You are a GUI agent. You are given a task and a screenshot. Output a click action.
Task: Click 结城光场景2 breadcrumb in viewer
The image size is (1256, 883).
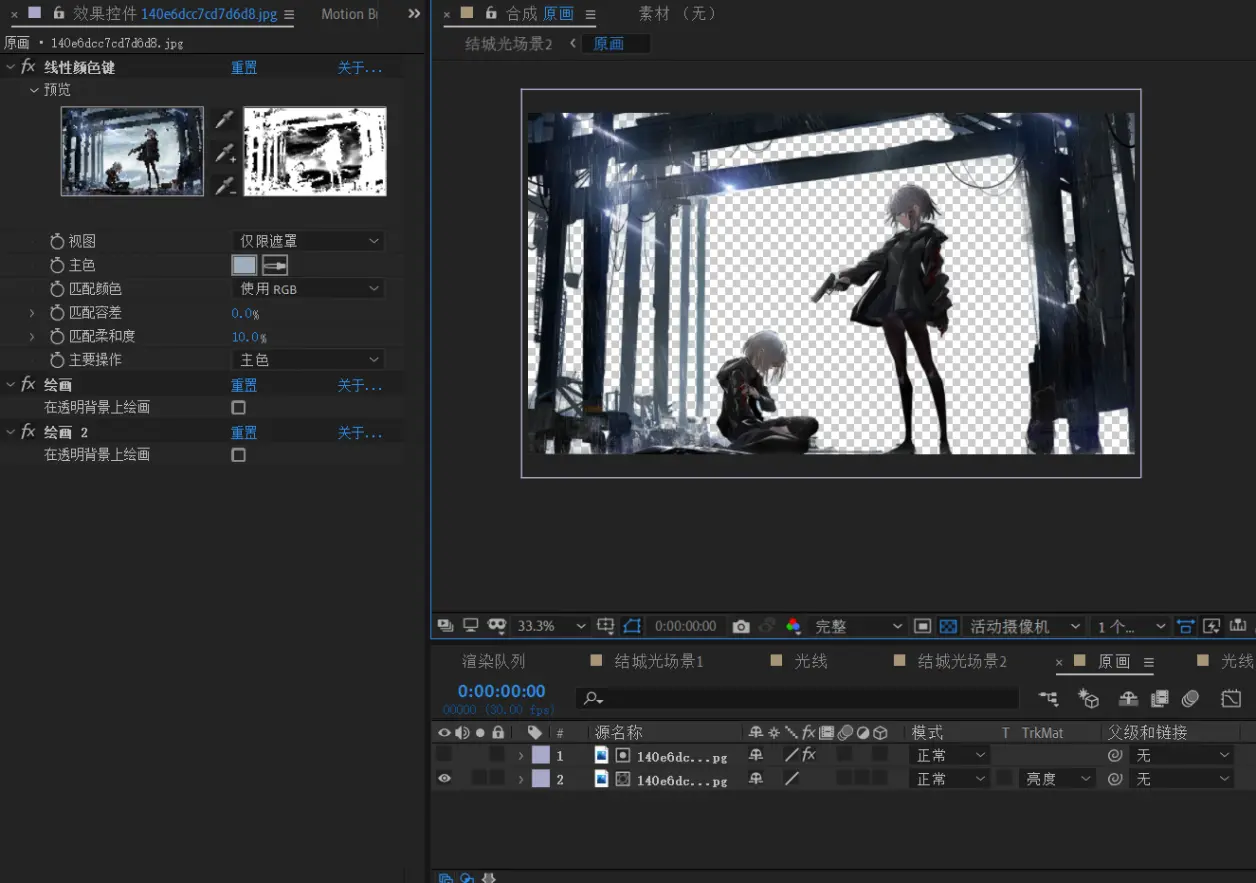(509, 44)
